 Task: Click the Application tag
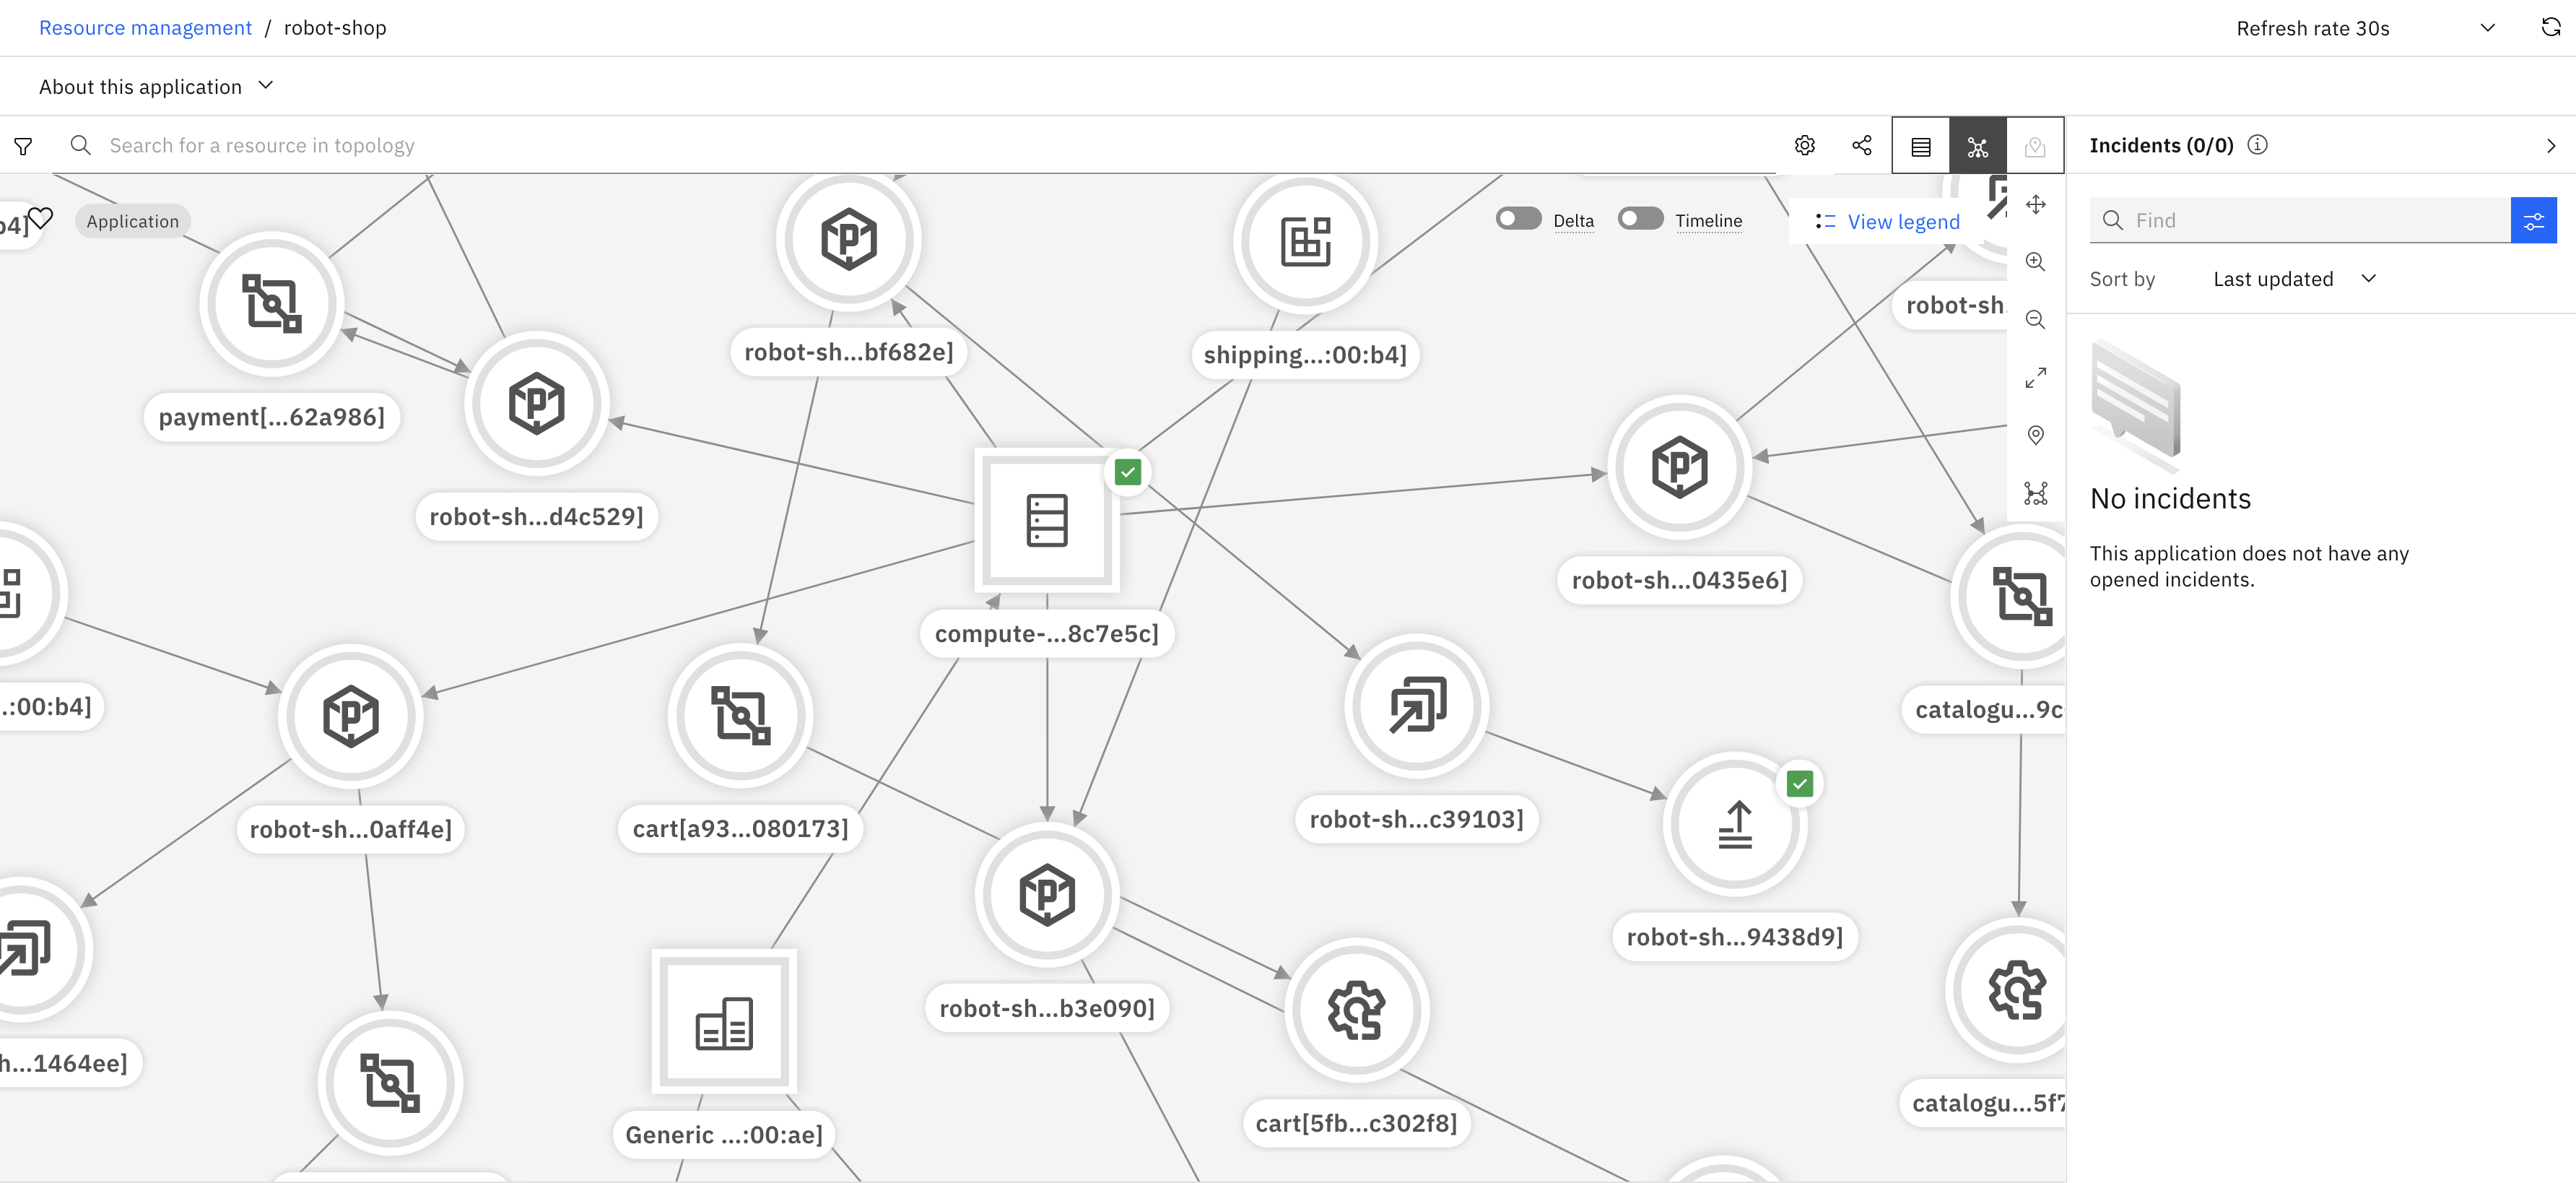(133, 221)
